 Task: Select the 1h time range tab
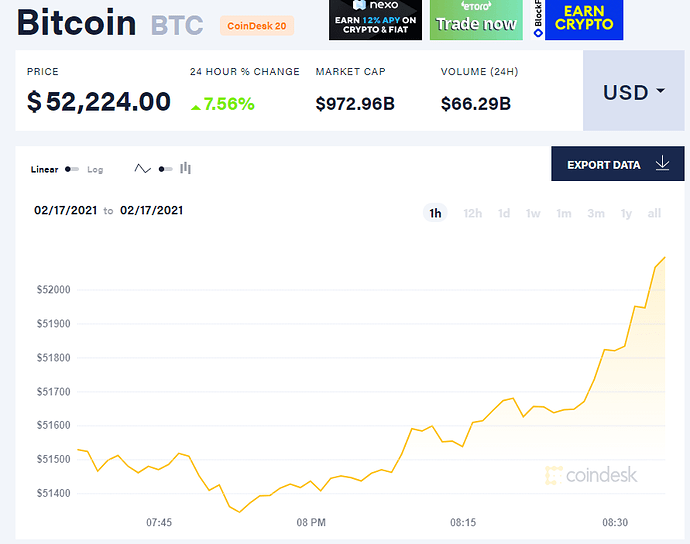(435, 213)
